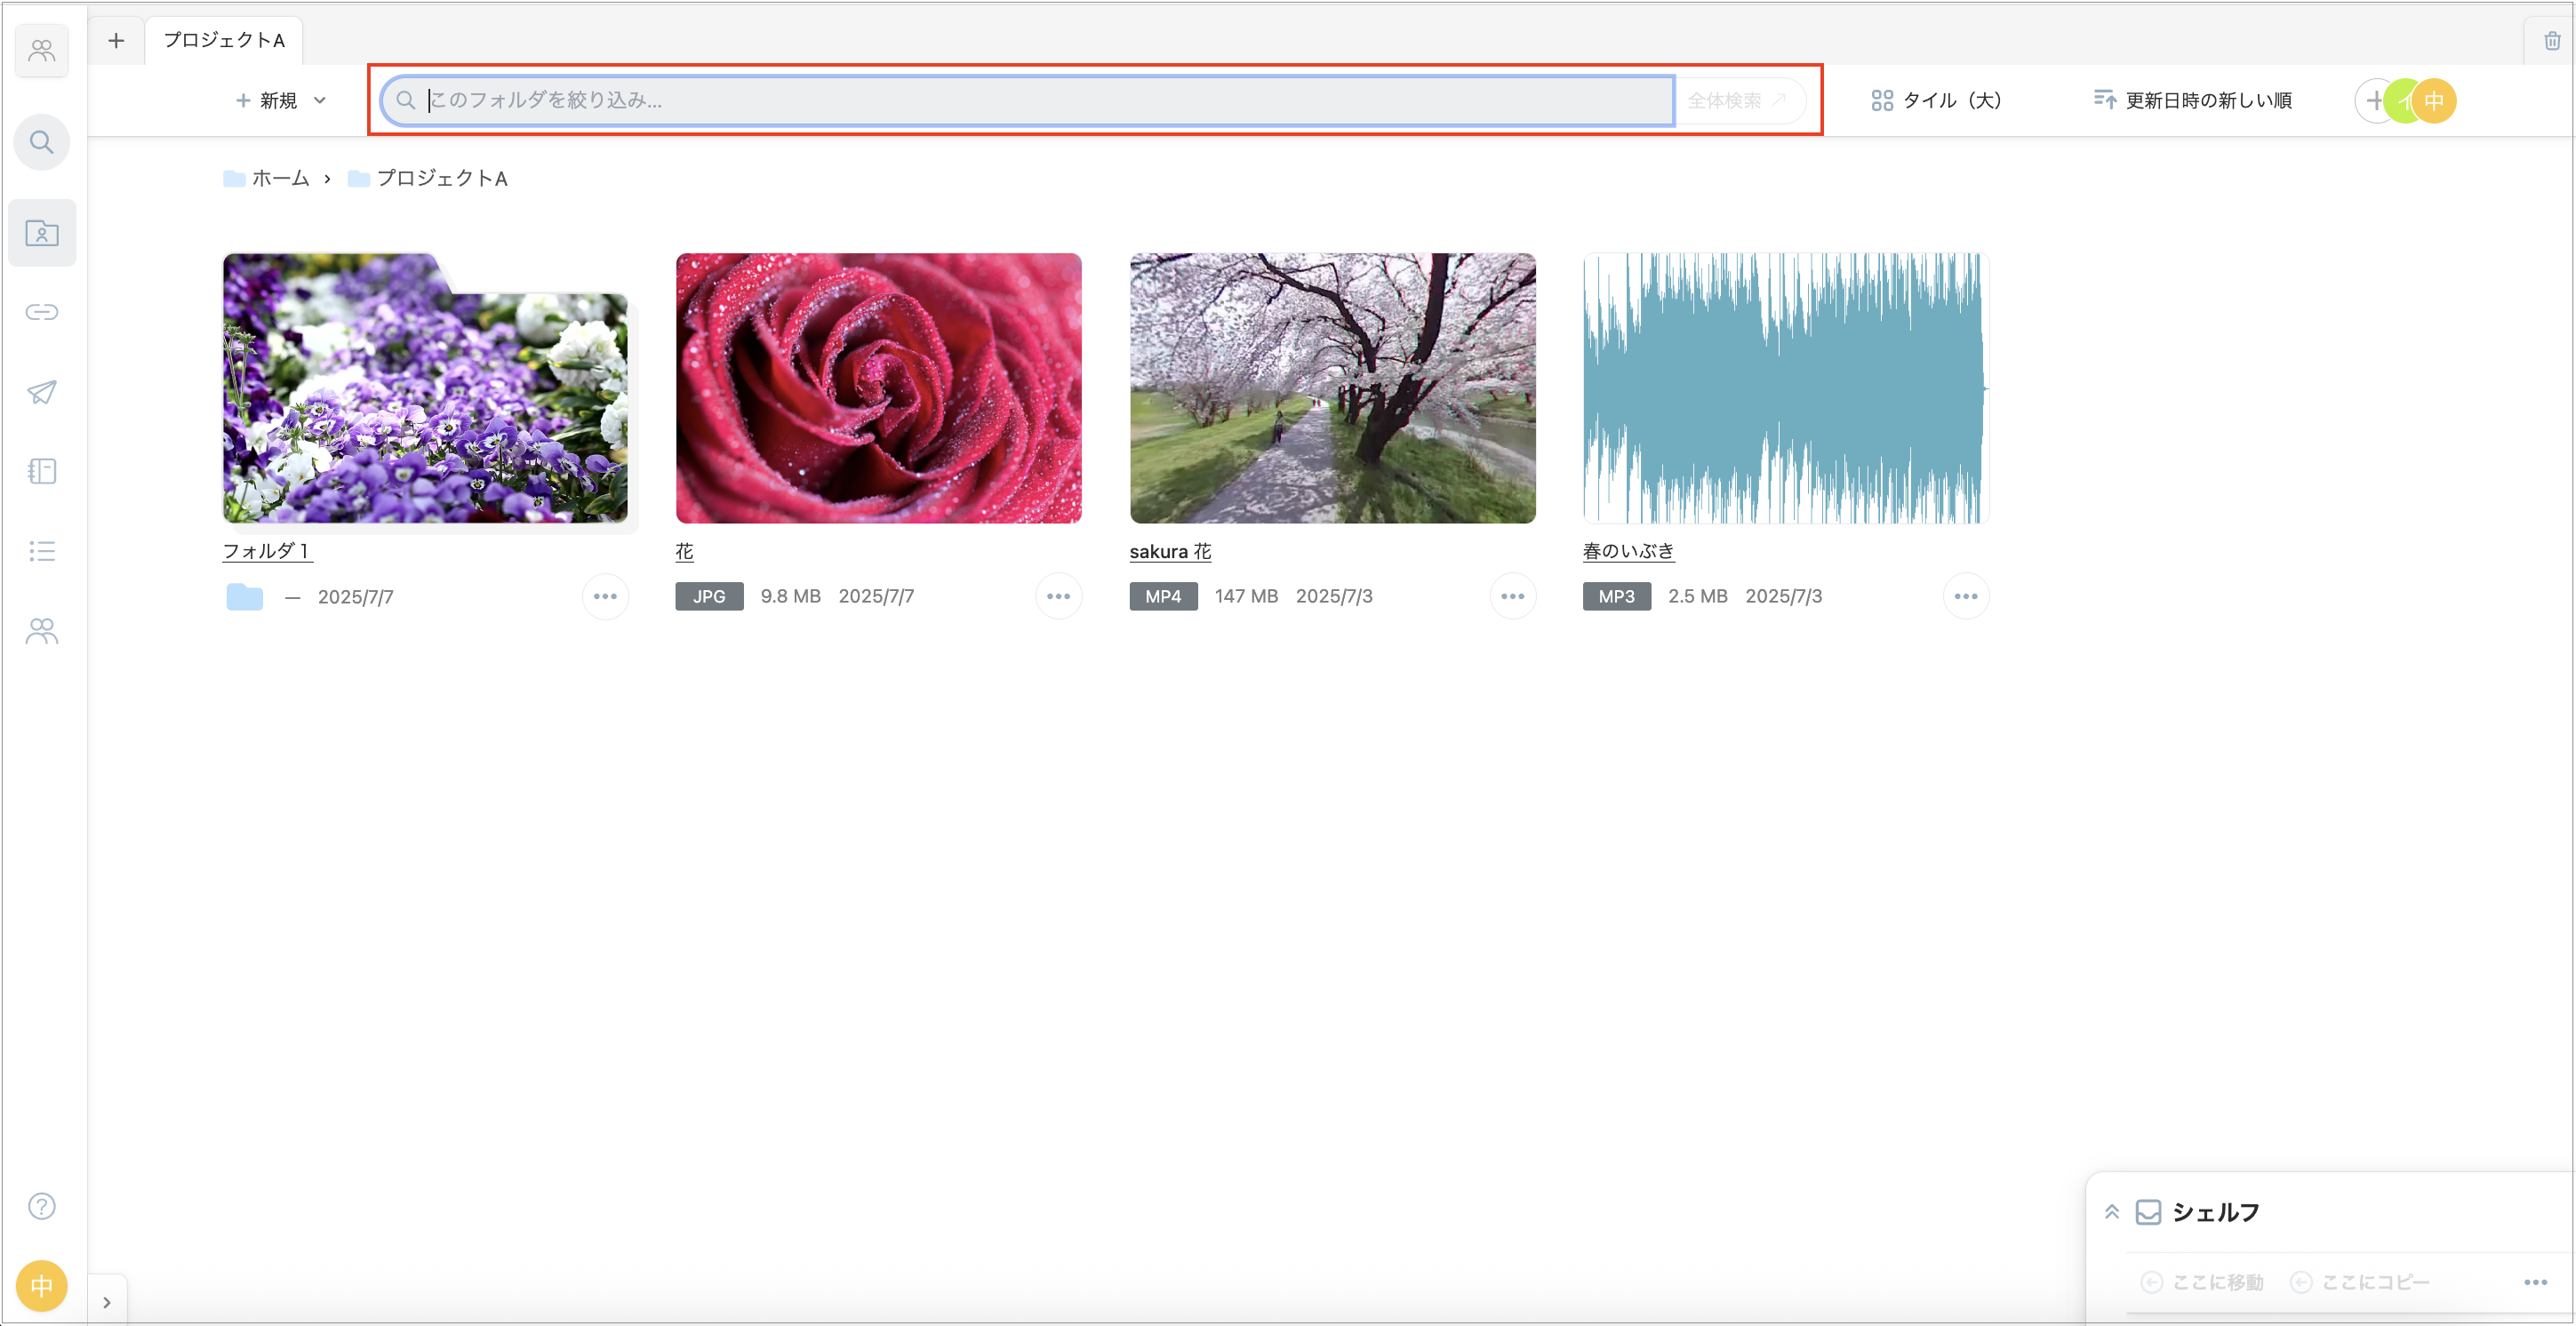This screenshot has width=2576, height=1326.
Task: Open the 更新日時の新しい順 sort menu
Action: point(2192,100)
